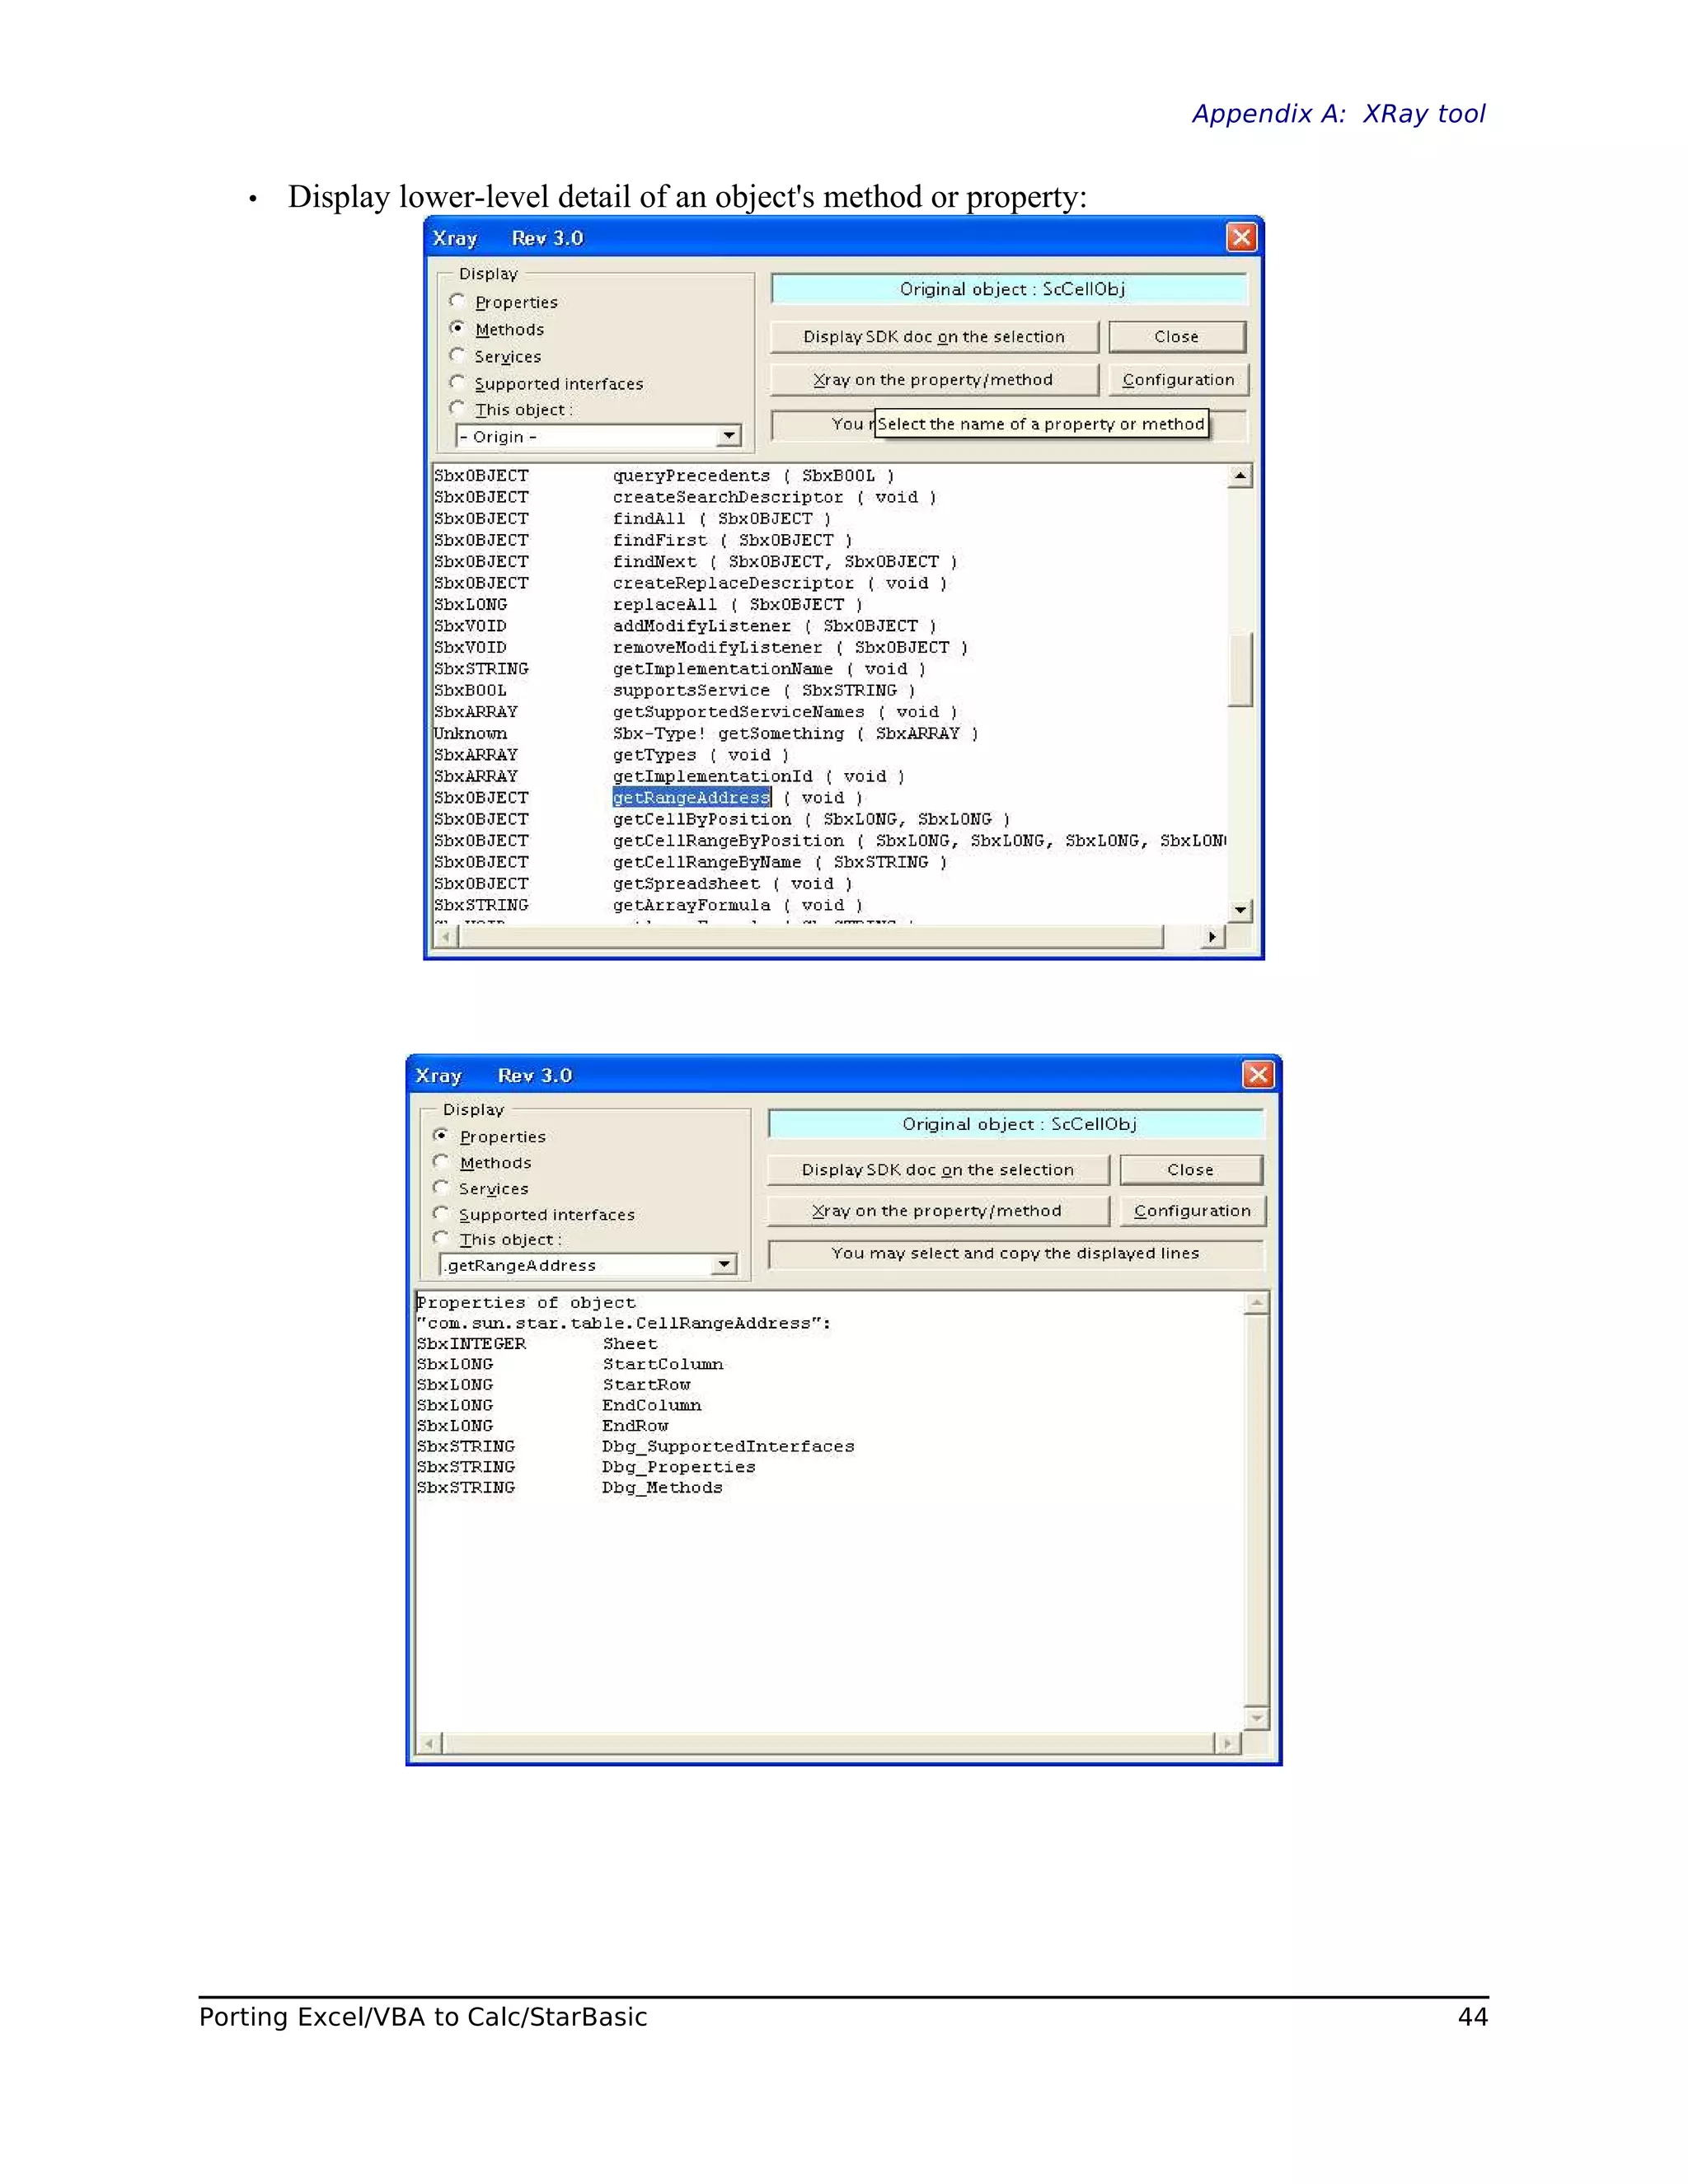1688x2184 pixels.
Task: Select Dbg_Methods property line
Action: coord(570,1488)
